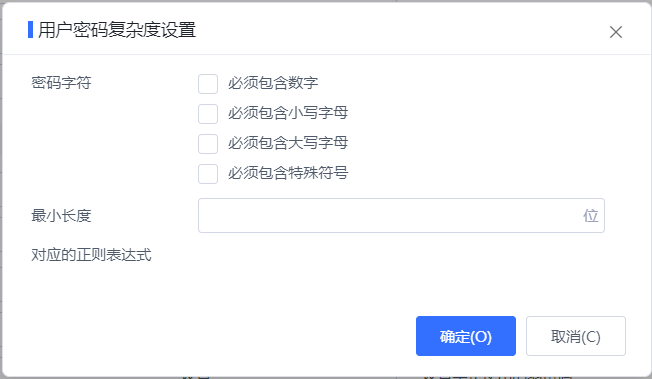This screenshot has width=652, height=379.
Task: Enable the 必须包含数字 checkbox
Action: [208, 84]
